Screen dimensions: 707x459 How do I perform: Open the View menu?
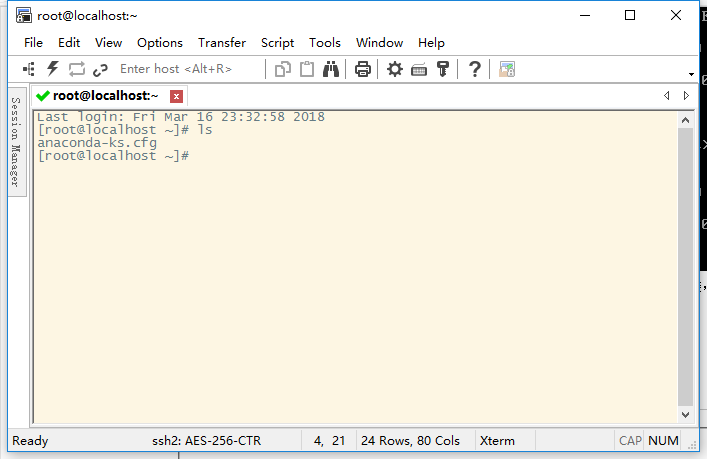(x=108, y=42)
